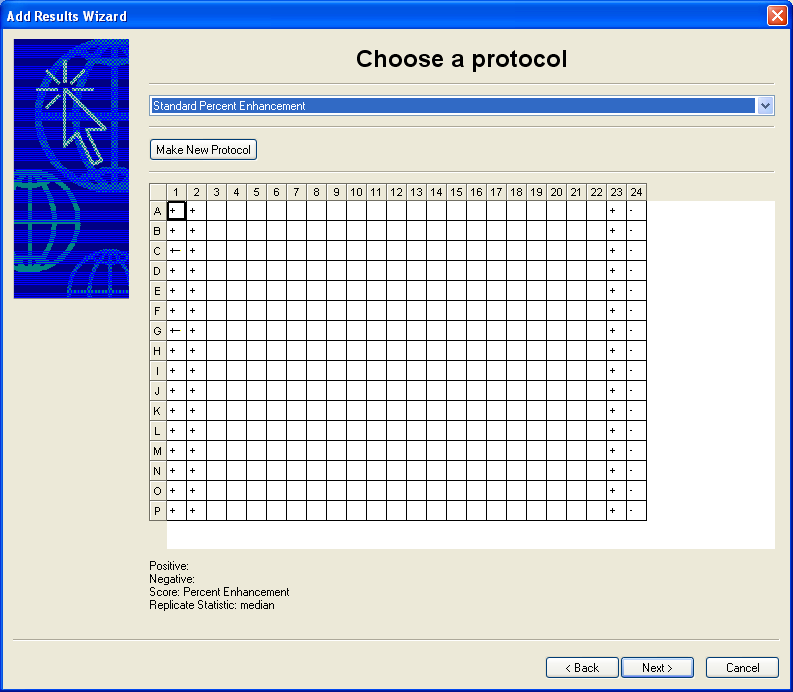This screenshot has width=793, height=692.
Task: Click the plus marker in well P2
Action: coord(196,511)
